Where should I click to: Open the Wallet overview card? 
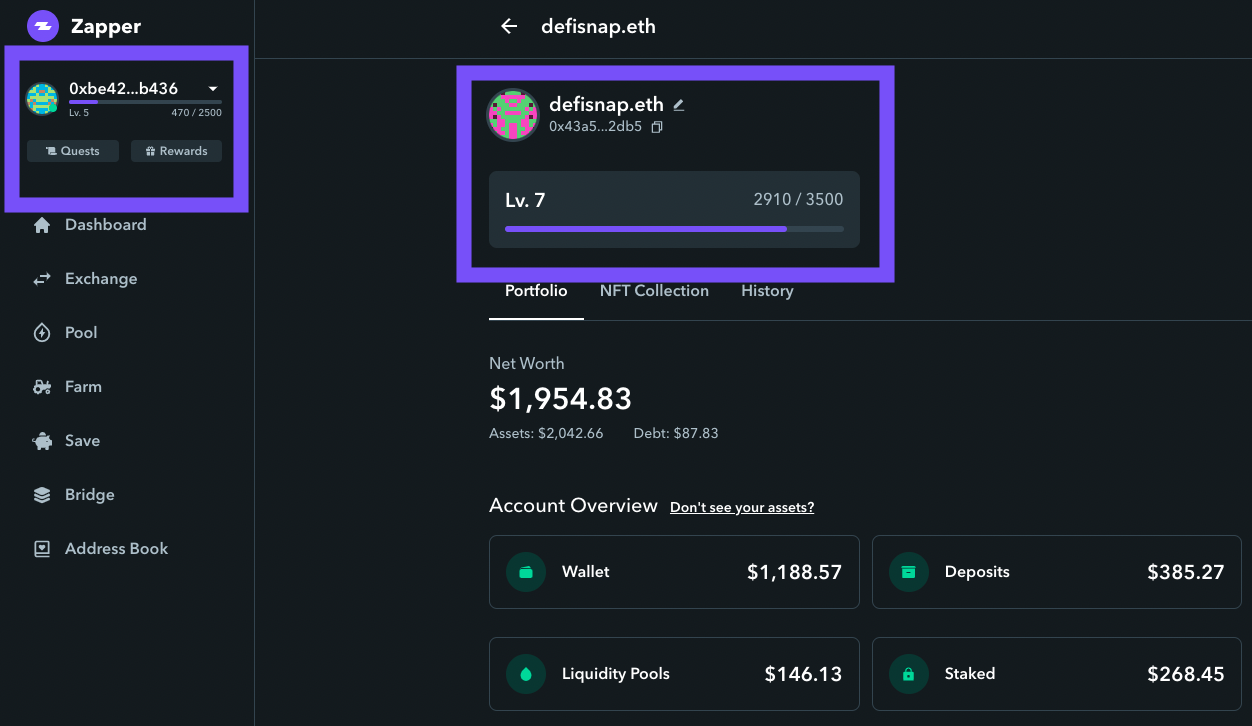(674, 572)
